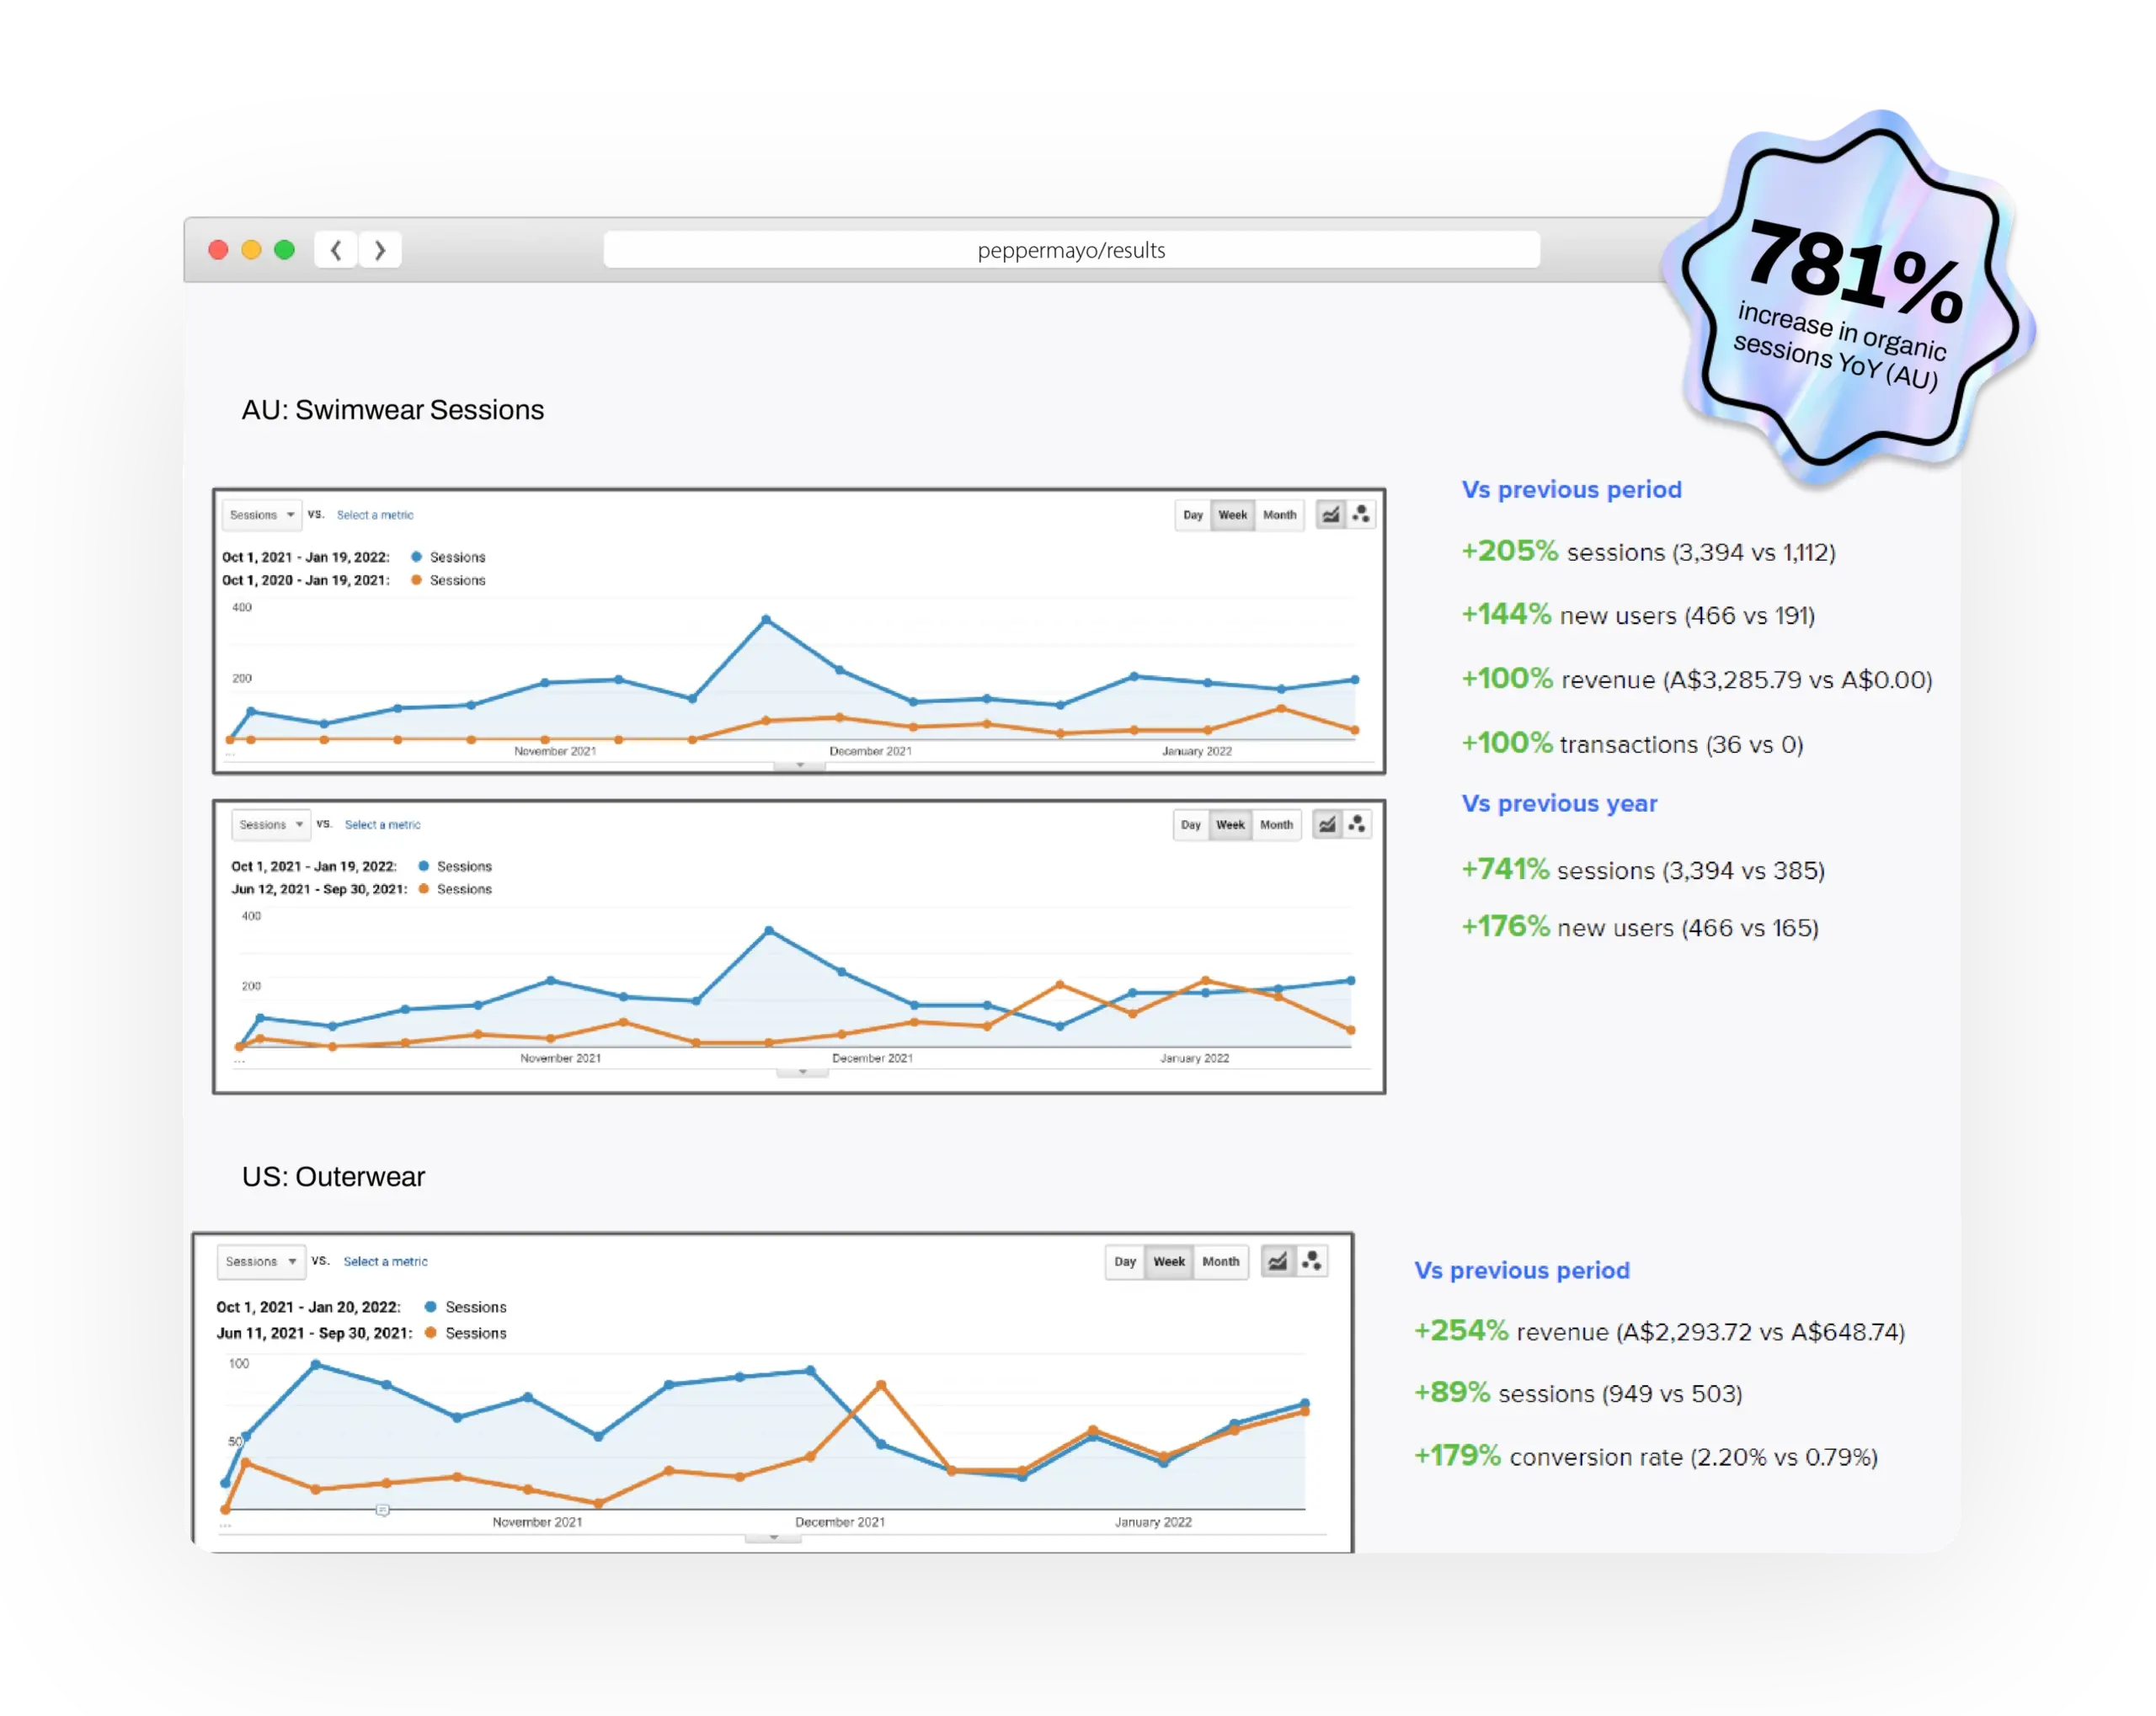2156x1716 pixels.
Task: Click 'US: Outerwear' heading
Action: (334, 1177)
